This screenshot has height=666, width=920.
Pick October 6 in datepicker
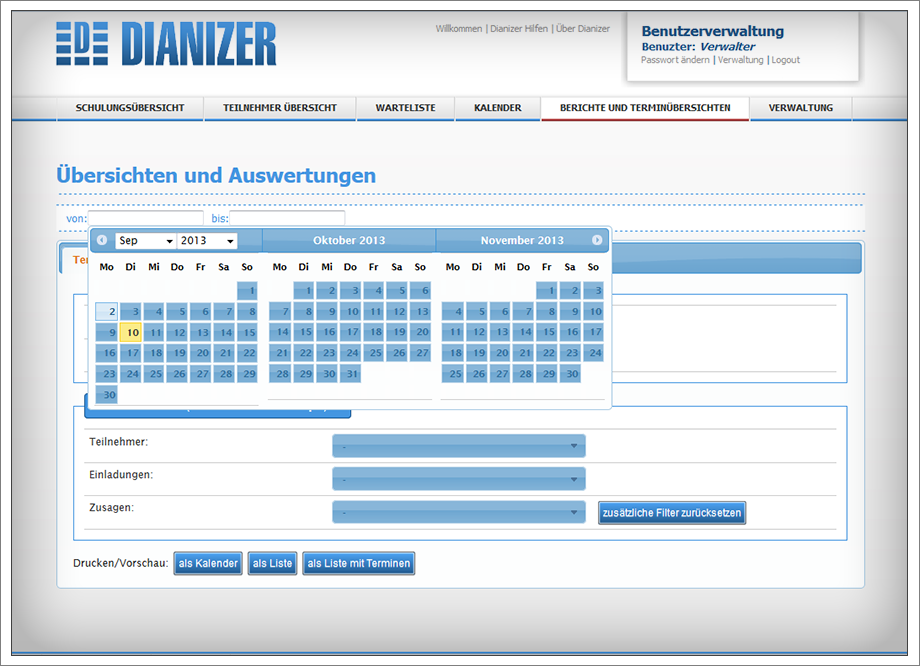coord(420,290)
